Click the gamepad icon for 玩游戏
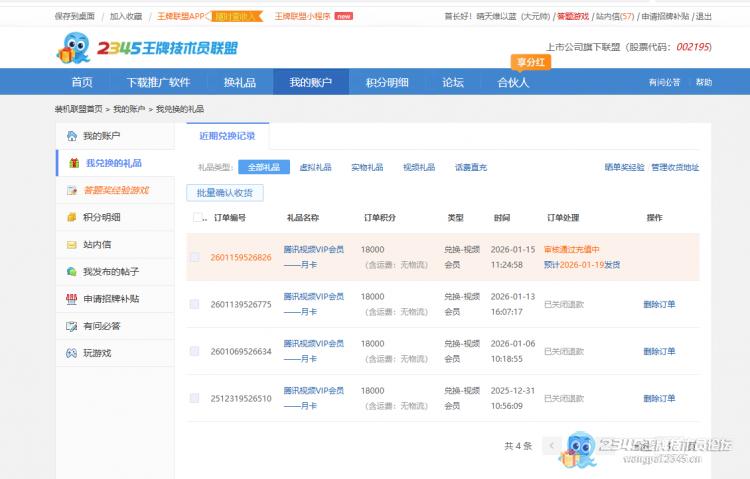This screenshot has height=479, width=750. [x=71, y=352]
